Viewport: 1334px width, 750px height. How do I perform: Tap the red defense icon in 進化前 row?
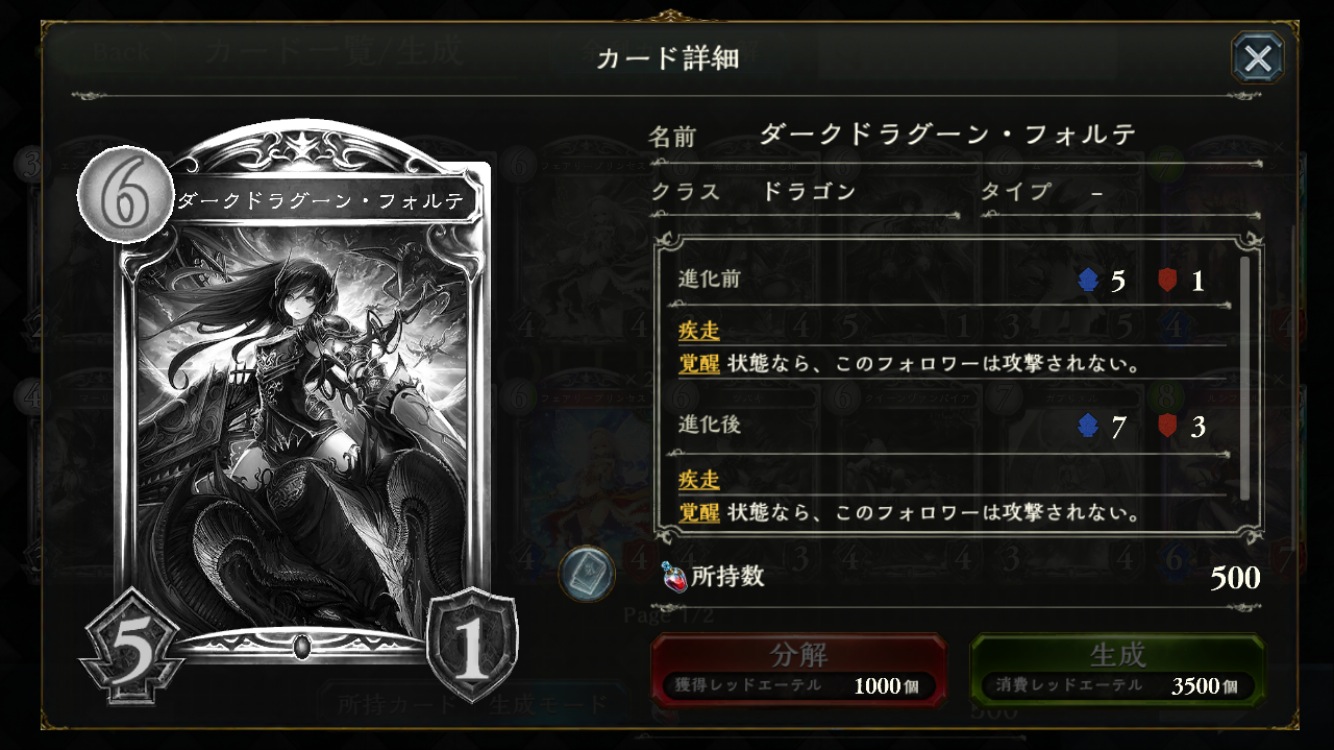tap(1168, 281)
